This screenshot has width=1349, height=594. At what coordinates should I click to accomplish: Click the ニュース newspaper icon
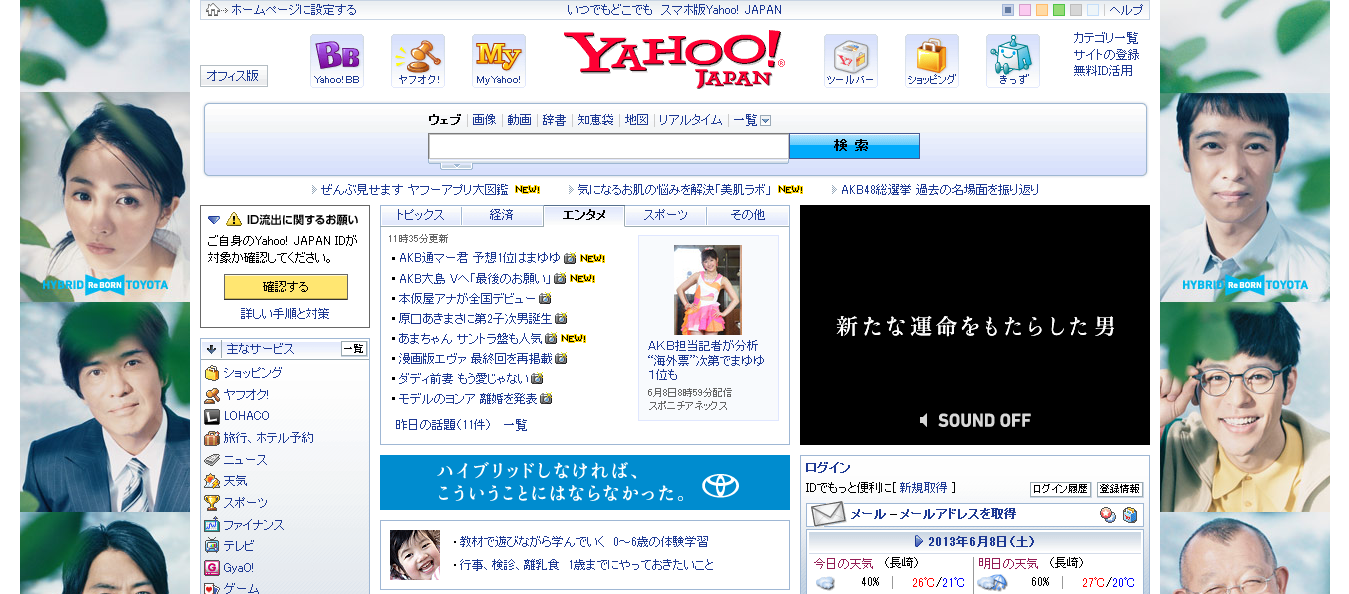(x=212, y=460)
